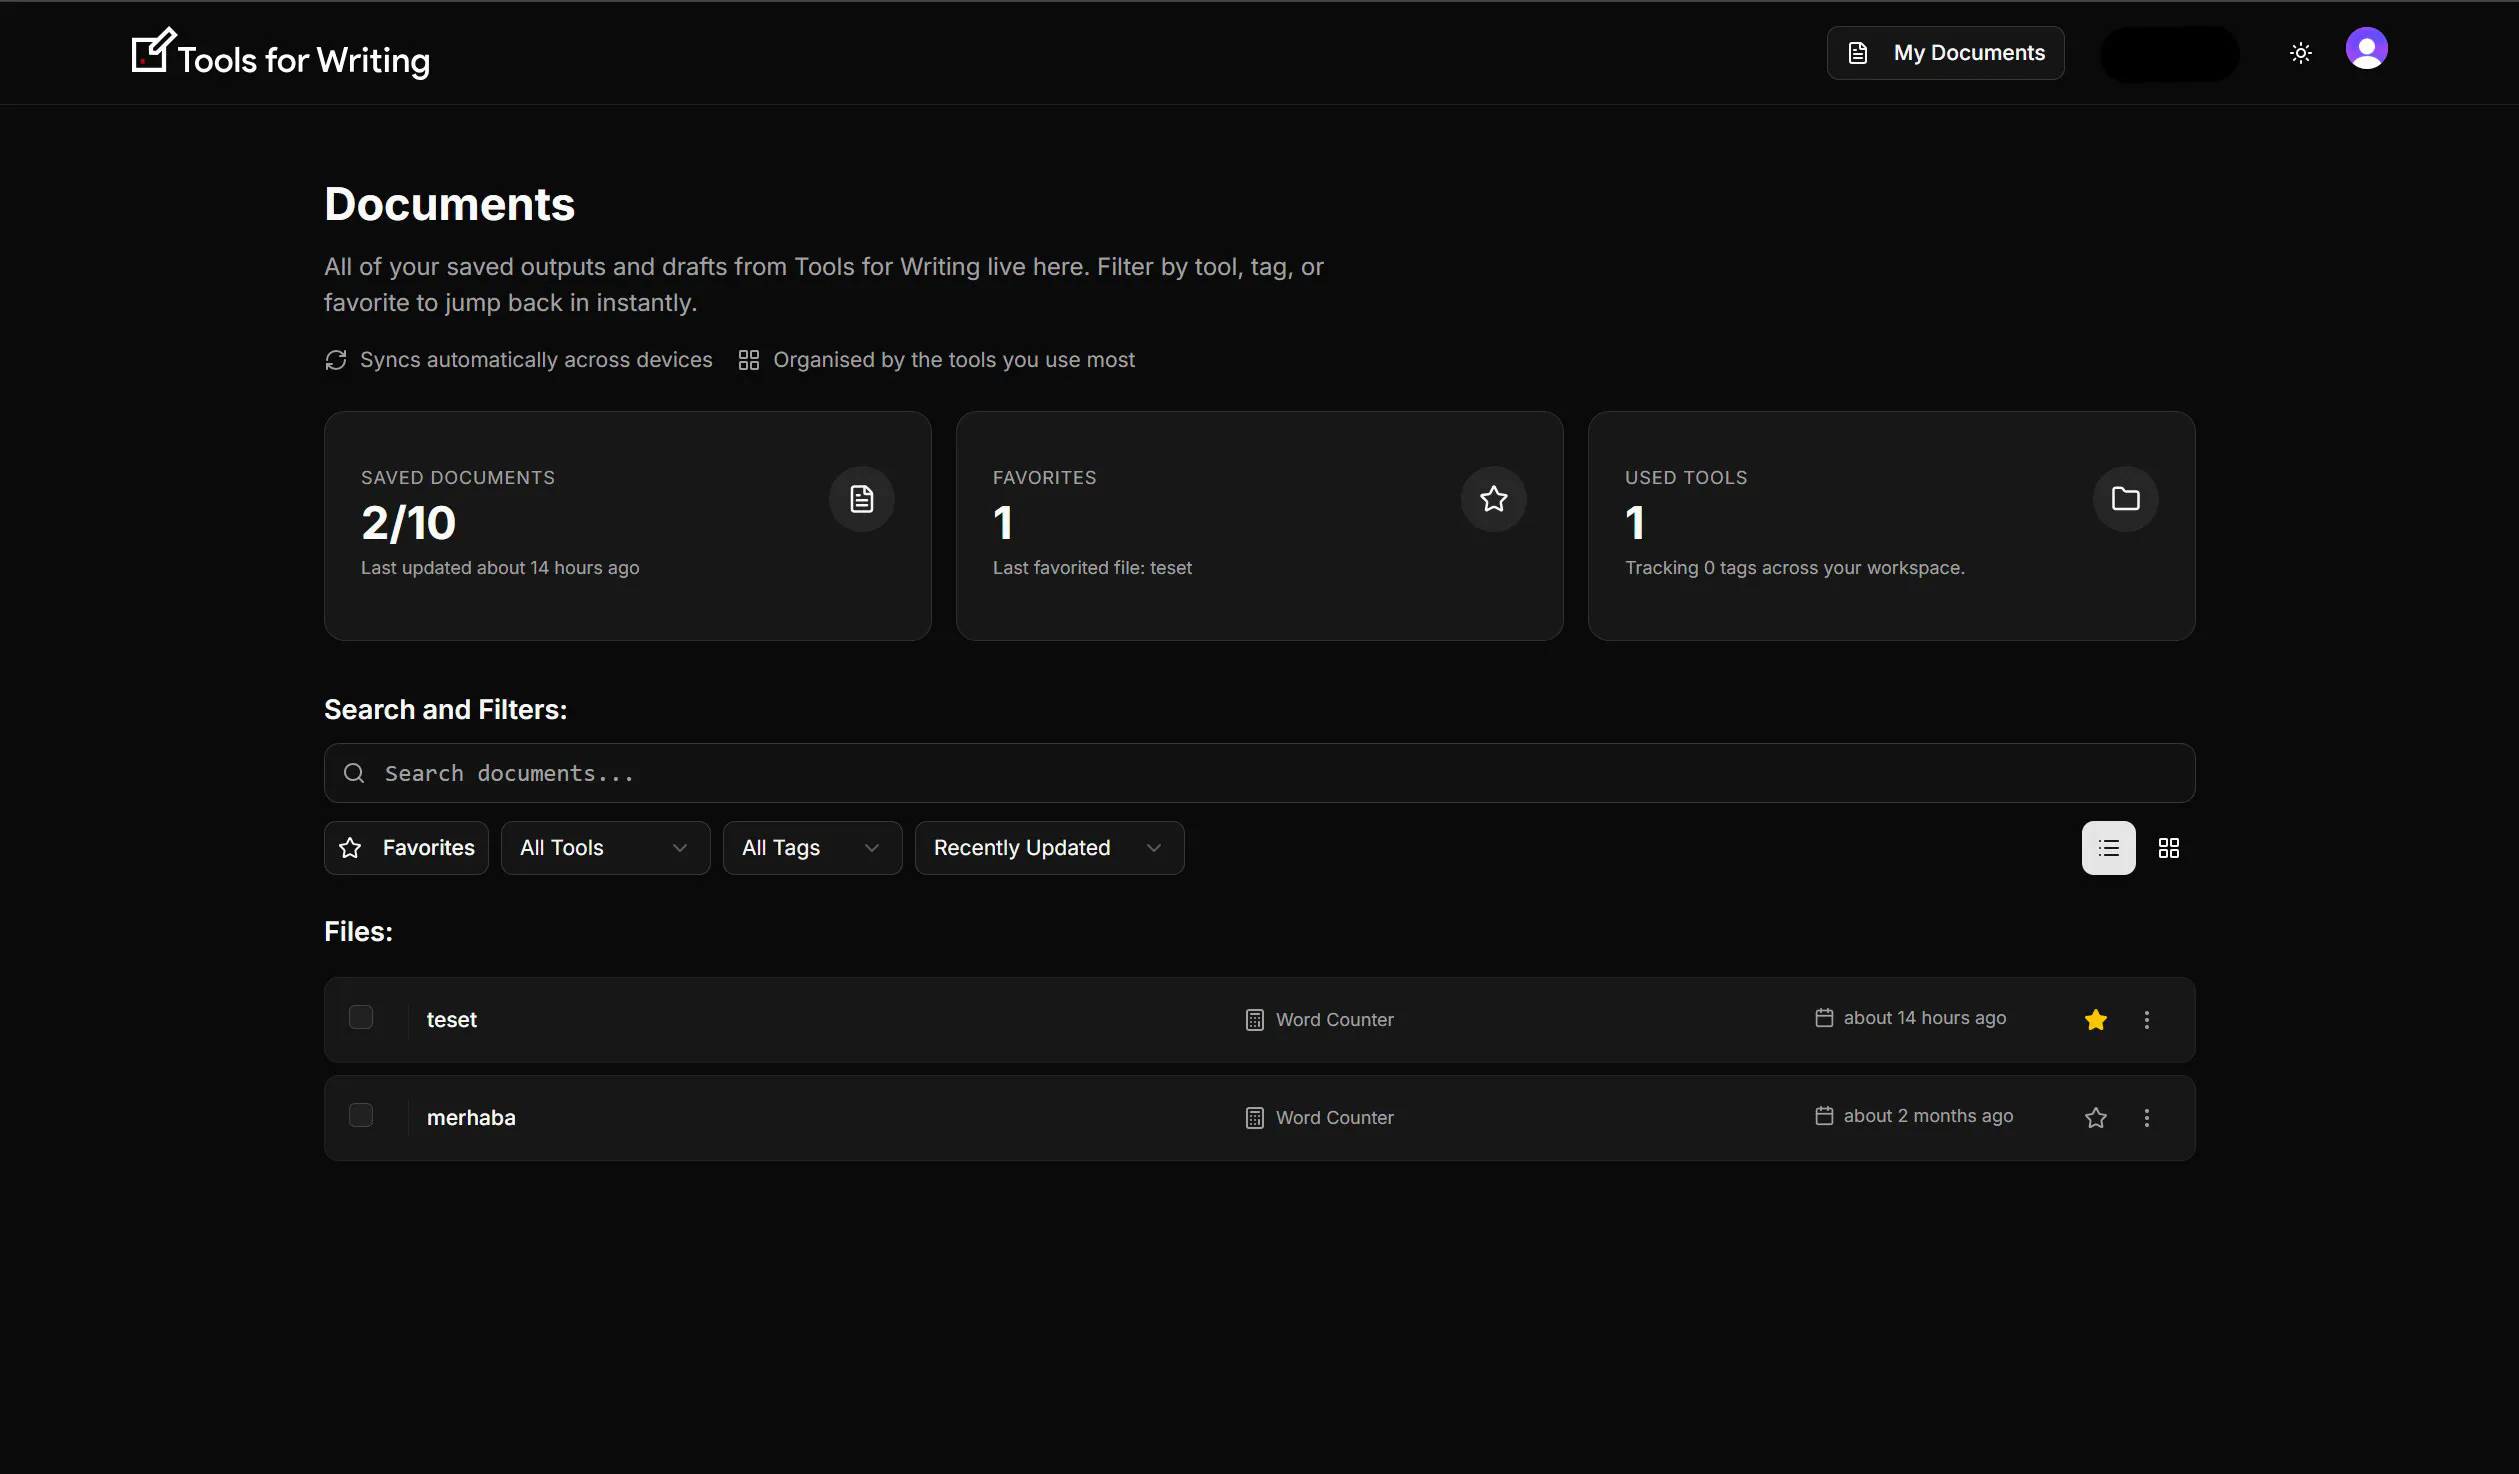Select the merhaba file checkbox

point(361,1115)
